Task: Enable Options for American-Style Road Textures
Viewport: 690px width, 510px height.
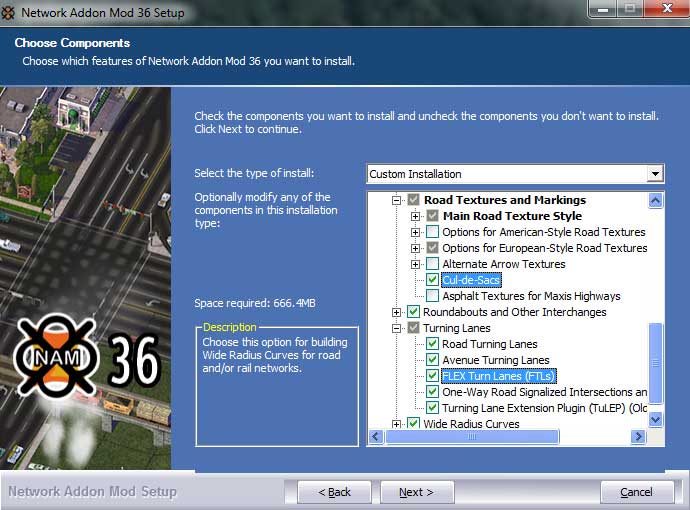Action: [x=433, y=231]
